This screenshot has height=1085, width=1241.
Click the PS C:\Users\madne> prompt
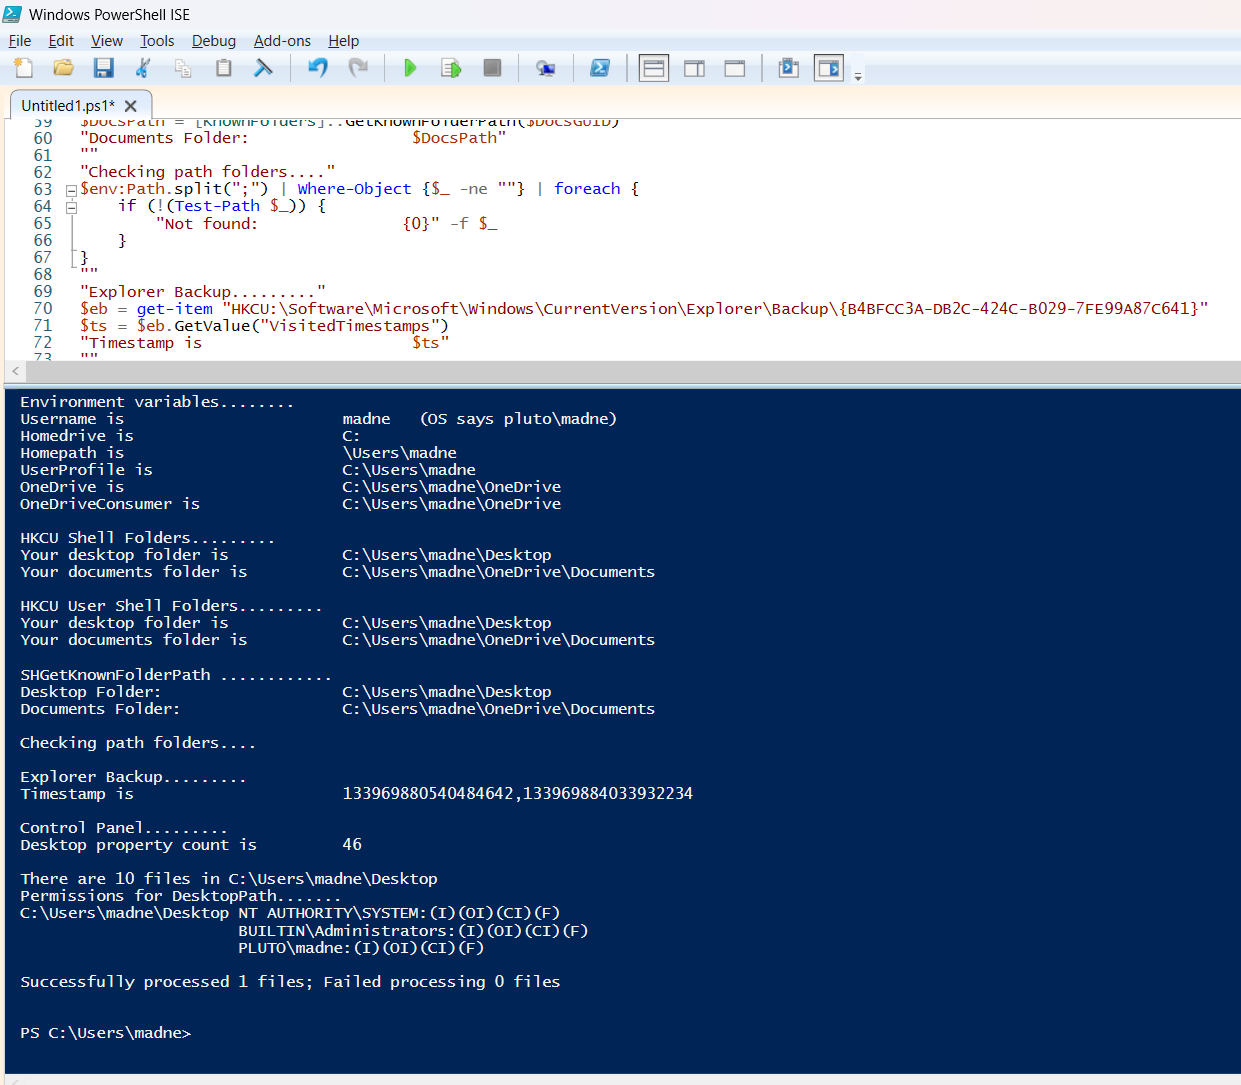(x=105, y=1033)
